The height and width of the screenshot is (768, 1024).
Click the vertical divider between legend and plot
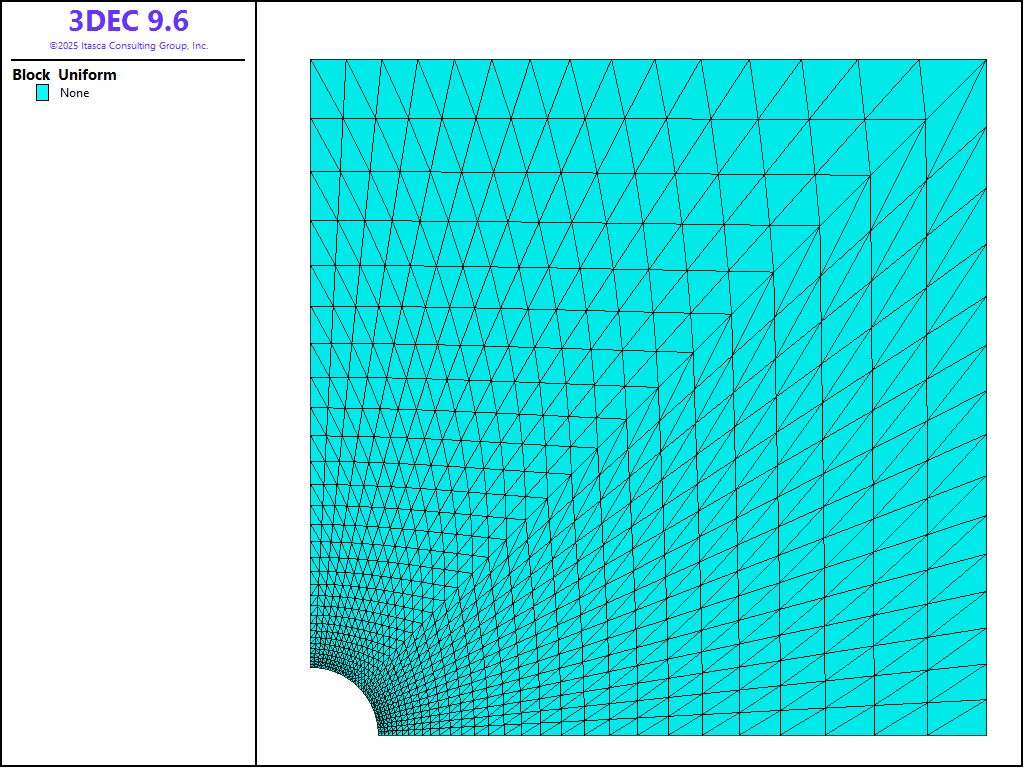click(256, 400)
